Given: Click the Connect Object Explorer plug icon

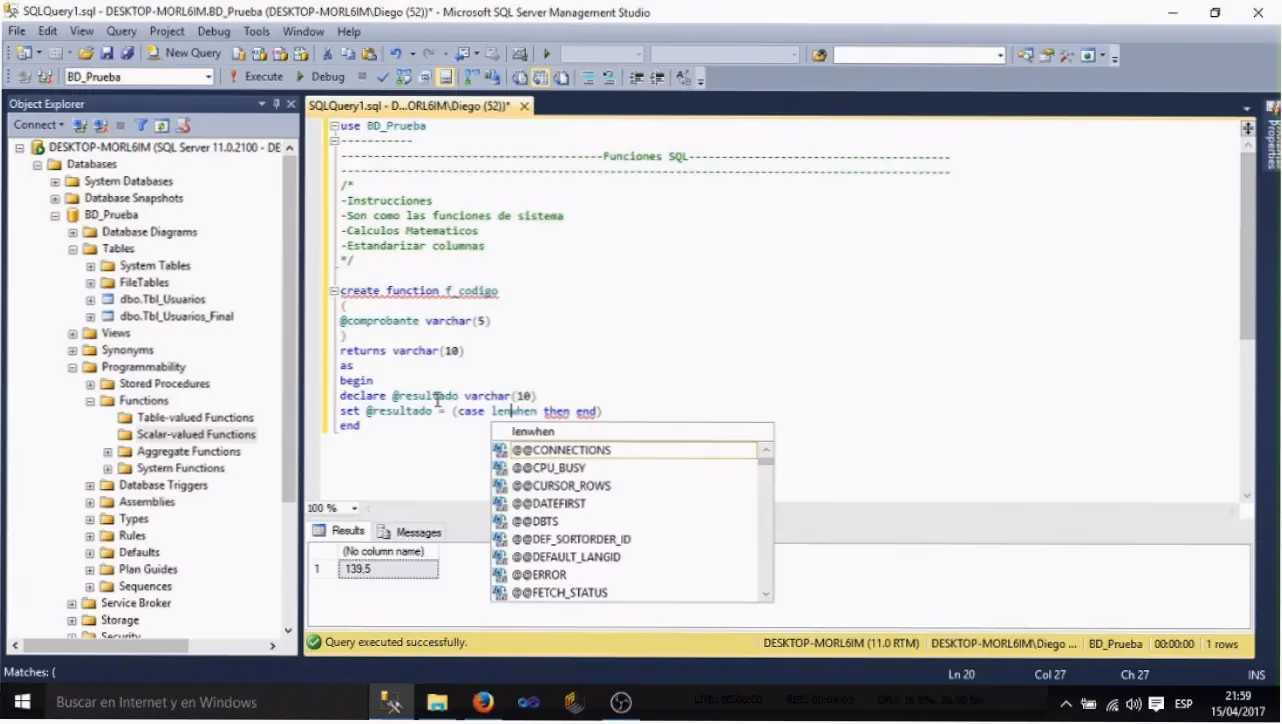Looking at the screenshot, I should coord(79,125).
